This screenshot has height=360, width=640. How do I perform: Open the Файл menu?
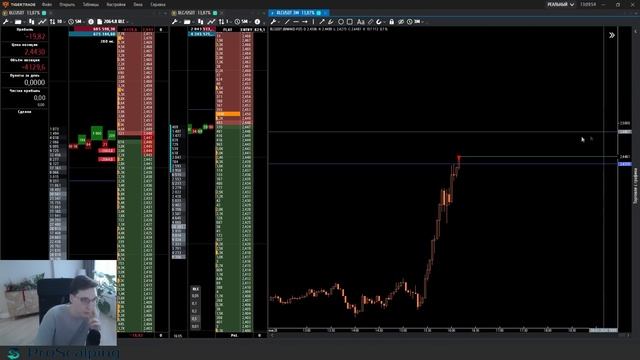(x=47, y=4)
